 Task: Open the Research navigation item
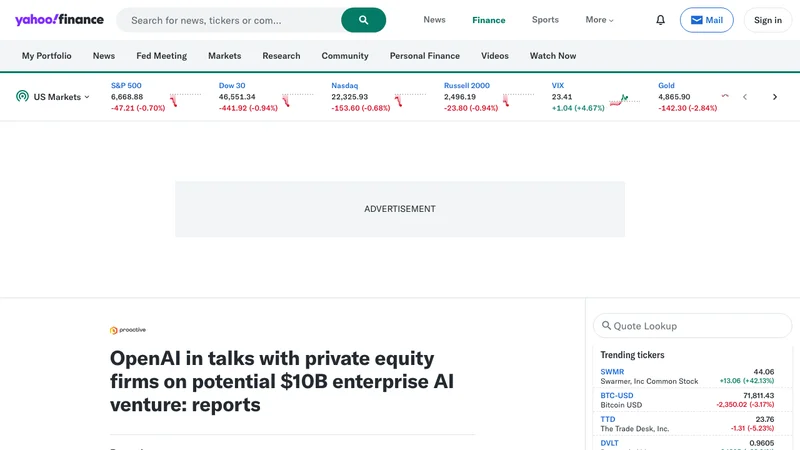point(281,56)
